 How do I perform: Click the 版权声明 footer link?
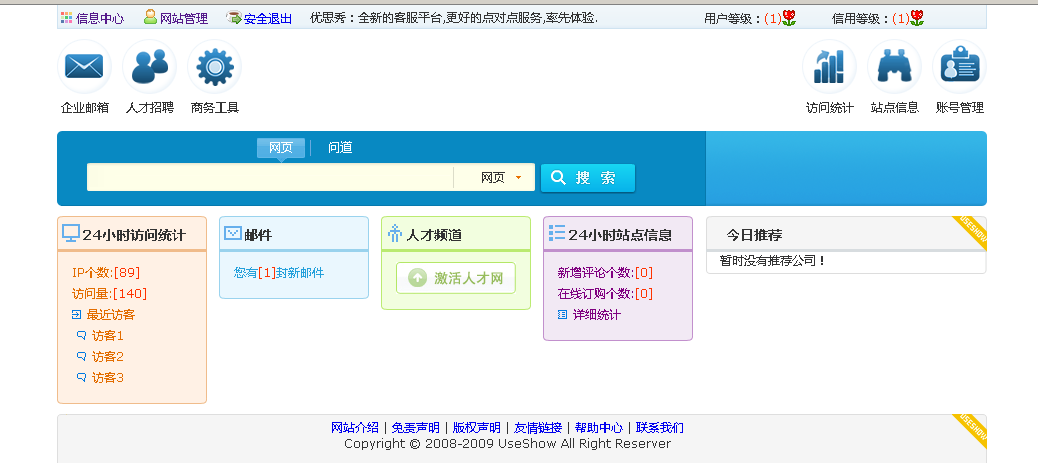pos(477,428)
